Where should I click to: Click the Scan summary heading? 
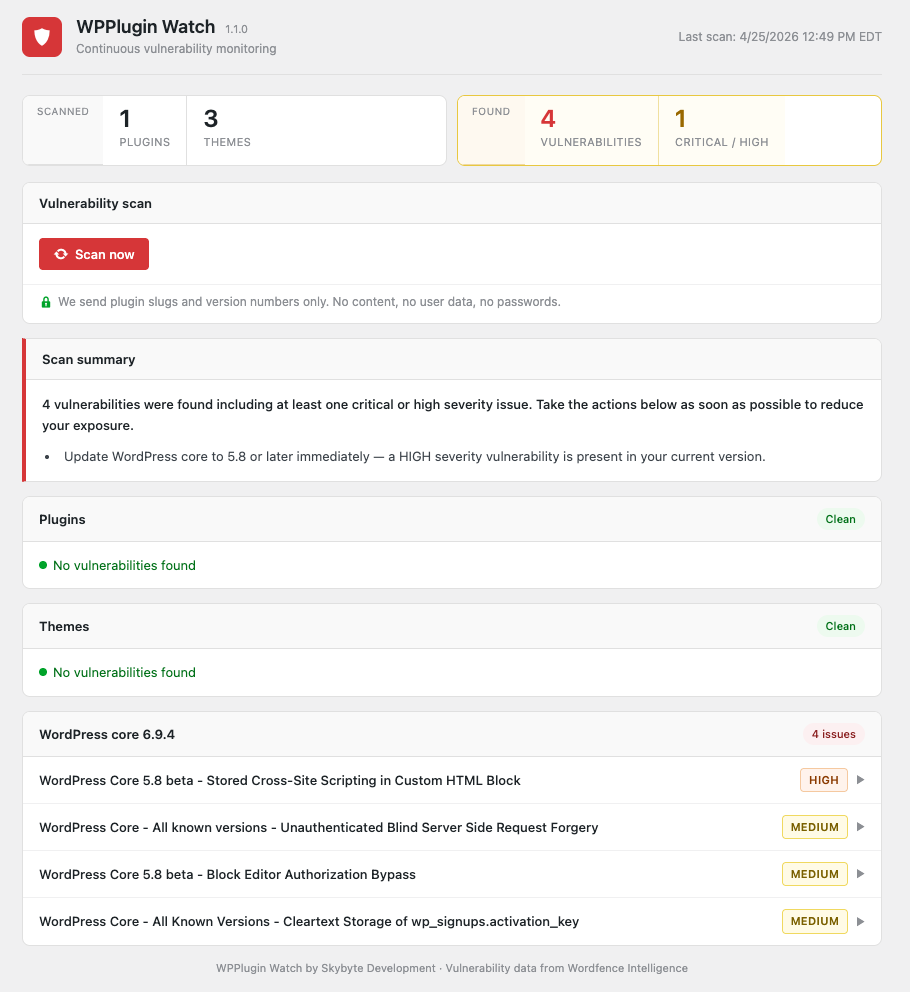click(89, 359)
